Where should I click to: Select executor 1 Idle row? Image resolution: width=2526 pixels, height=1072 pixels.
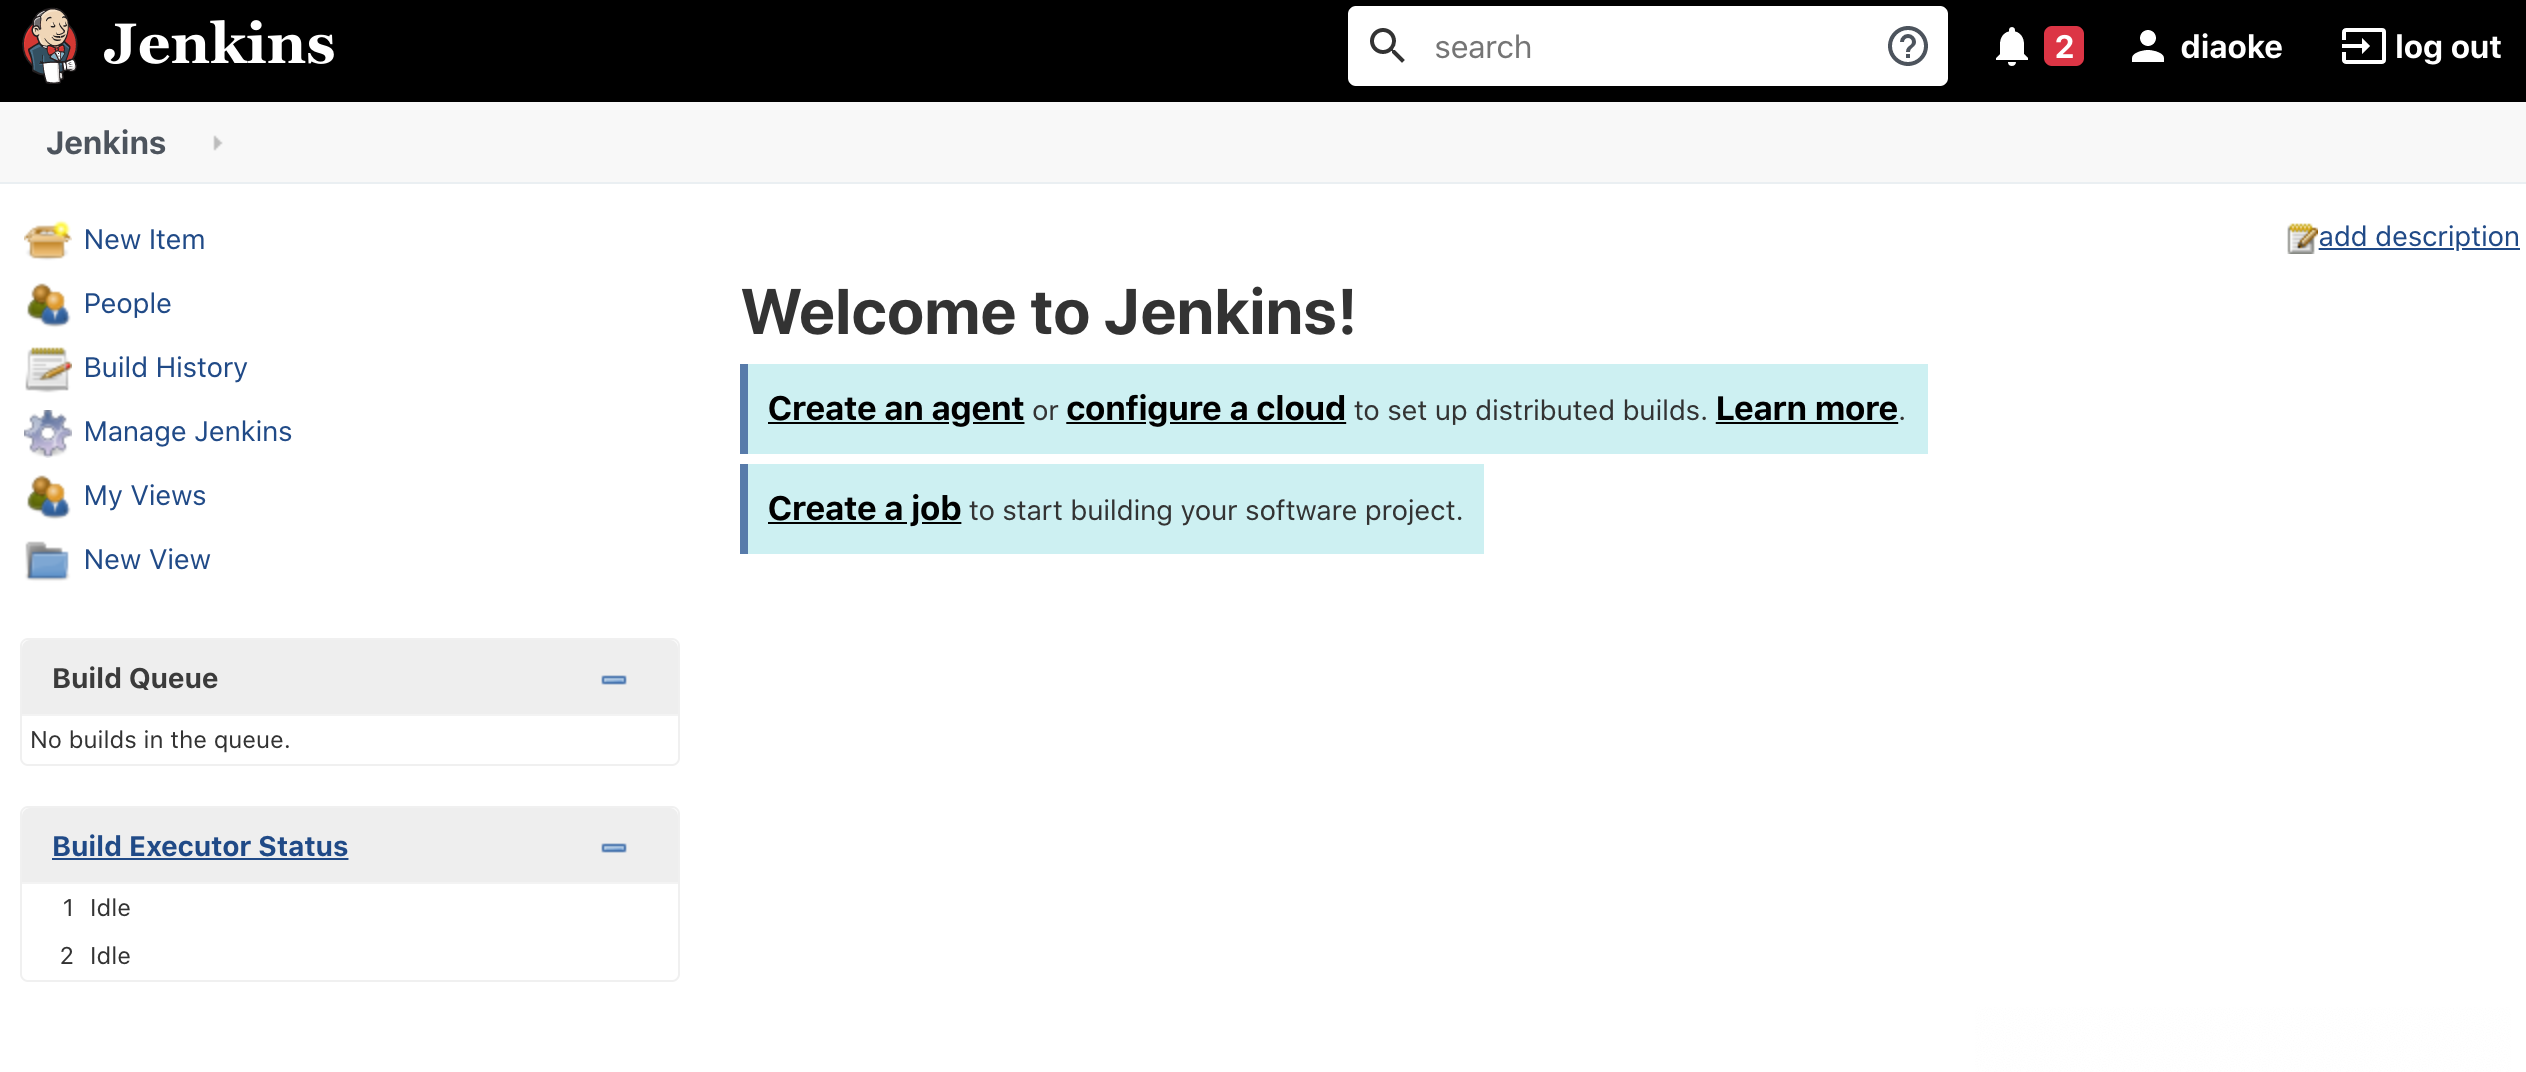tap(350, 908)
